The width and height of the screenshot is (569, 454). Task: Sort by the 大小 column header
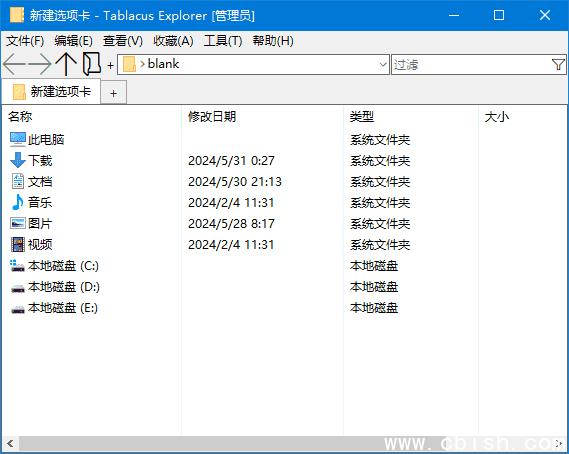coord(497,117)
